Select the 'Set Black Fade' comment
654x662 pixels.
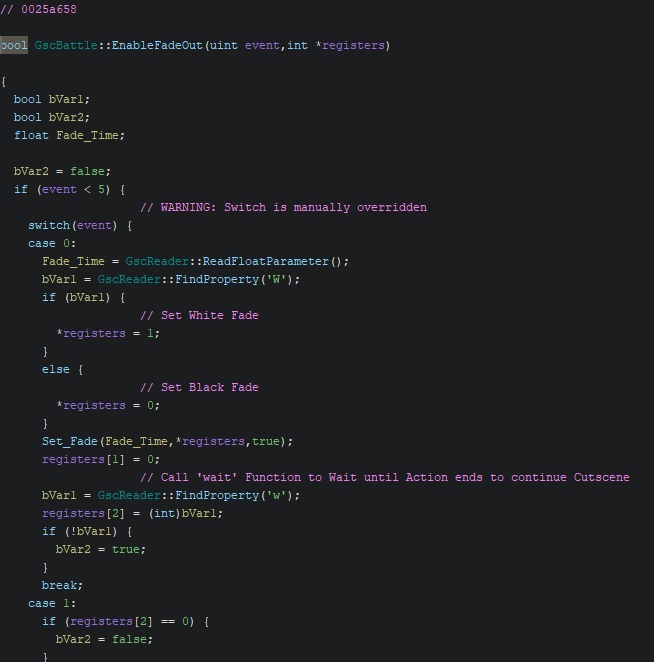point(199,388)
